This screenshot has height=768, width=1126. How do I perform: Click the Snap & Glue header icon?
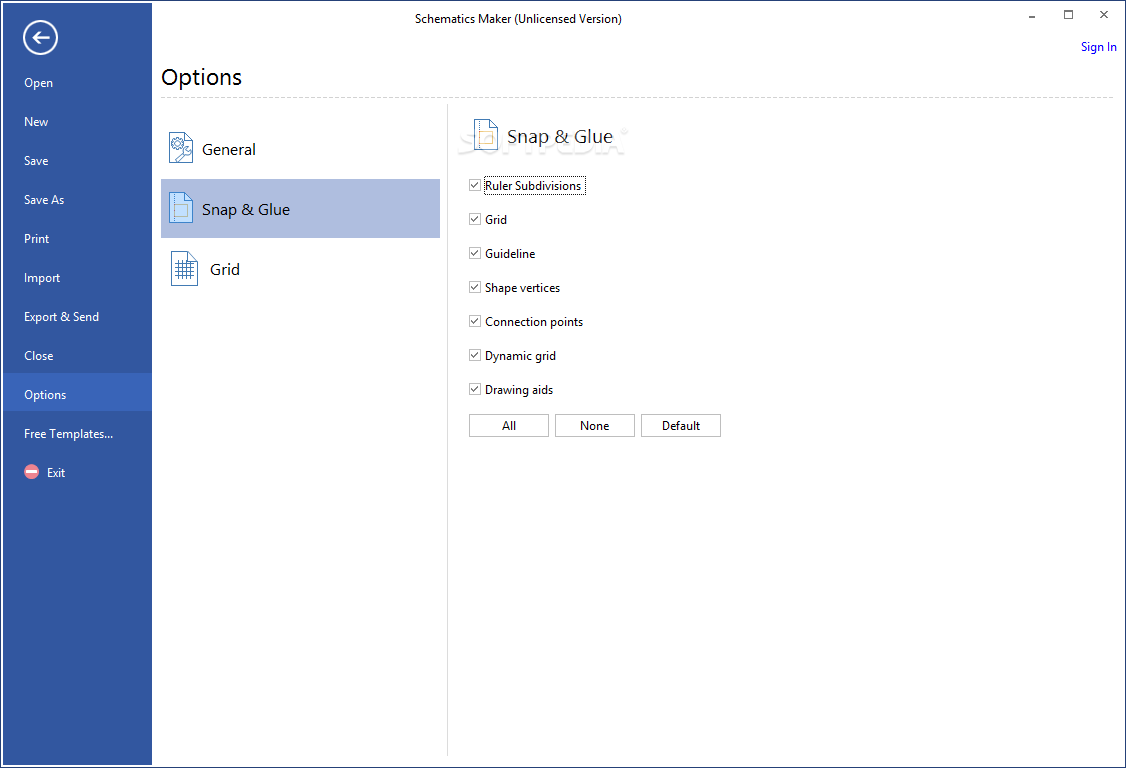(x=485, y=135)
